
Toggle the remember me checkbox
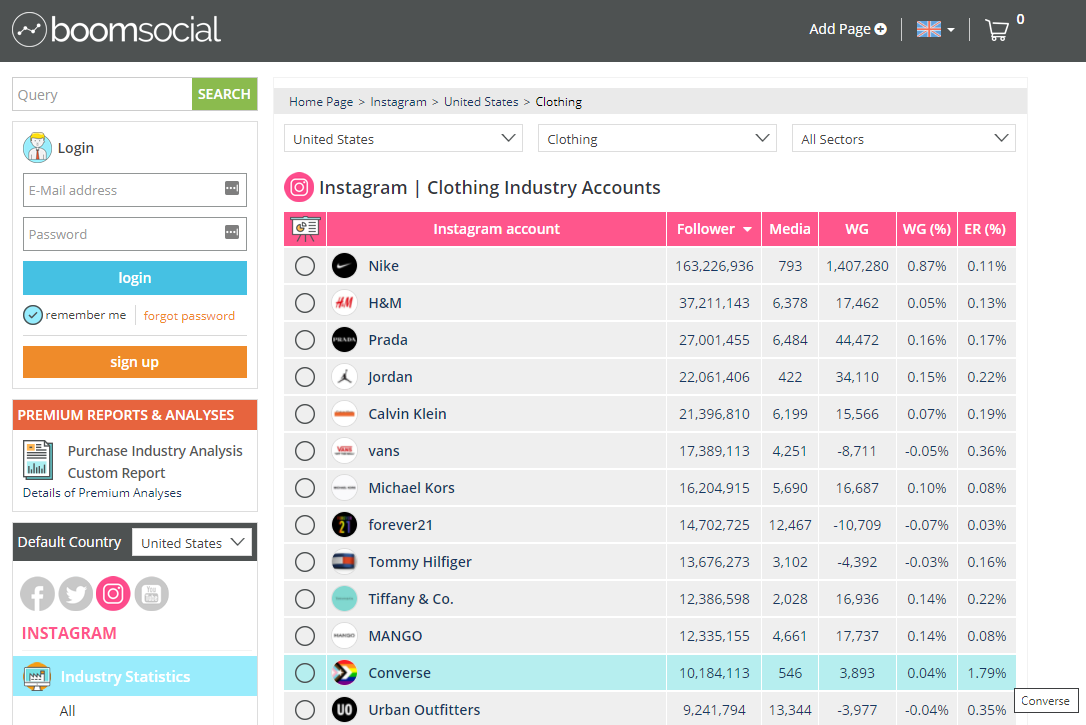coord(33,315)
